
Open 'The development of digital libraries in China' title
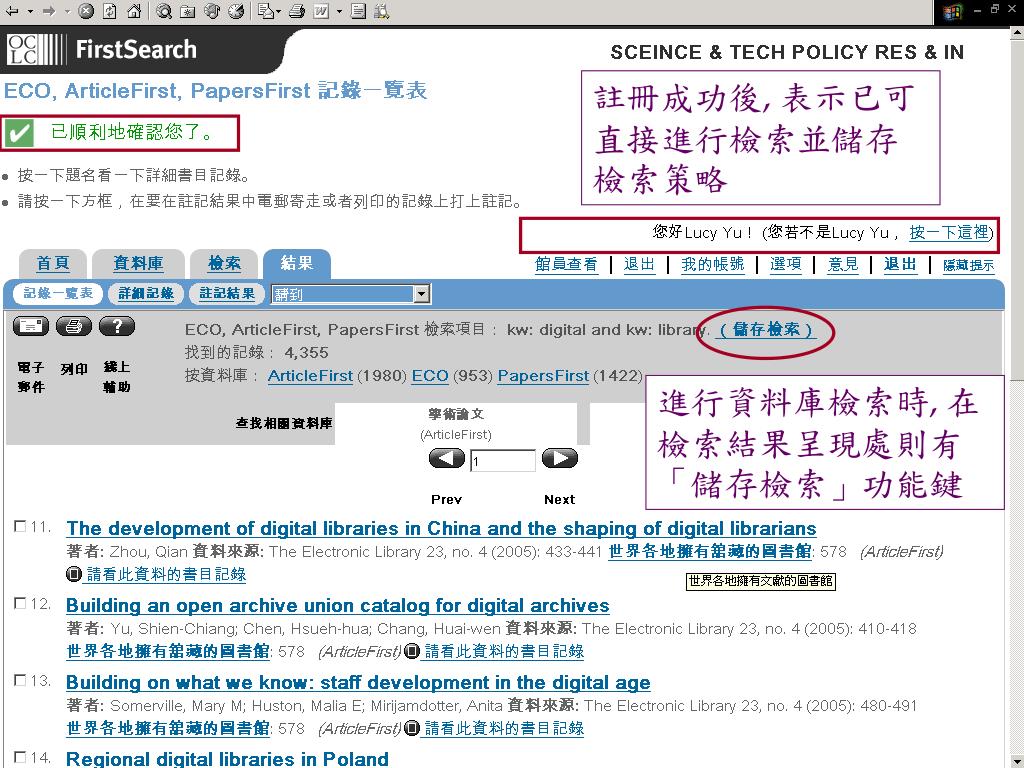point(441,528)
